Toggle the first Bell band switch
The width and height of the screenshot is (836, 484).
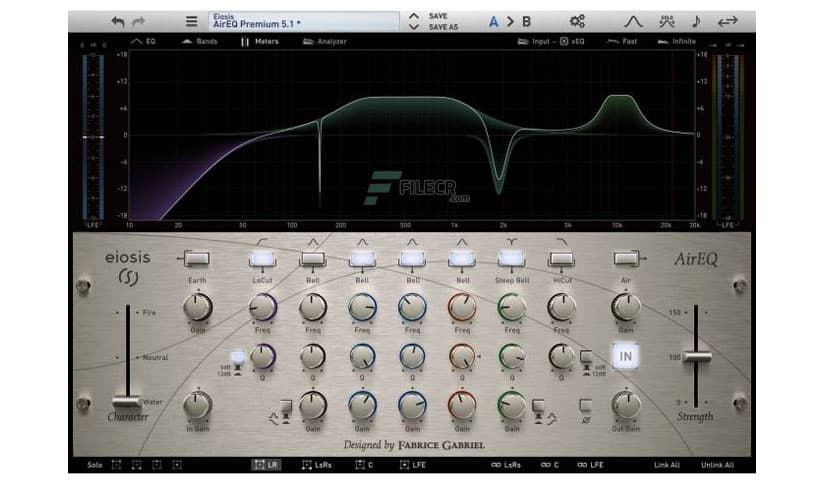point(312,259)
